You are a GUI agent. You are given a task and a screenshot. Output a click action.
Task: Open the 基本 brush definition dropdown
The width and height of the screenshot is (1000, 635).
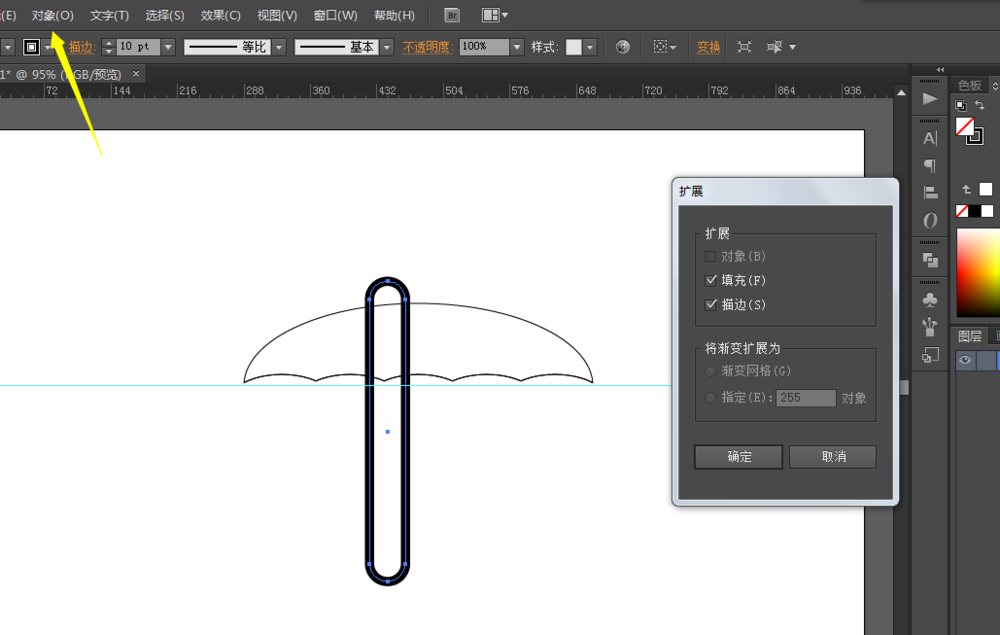click(386, 47)
